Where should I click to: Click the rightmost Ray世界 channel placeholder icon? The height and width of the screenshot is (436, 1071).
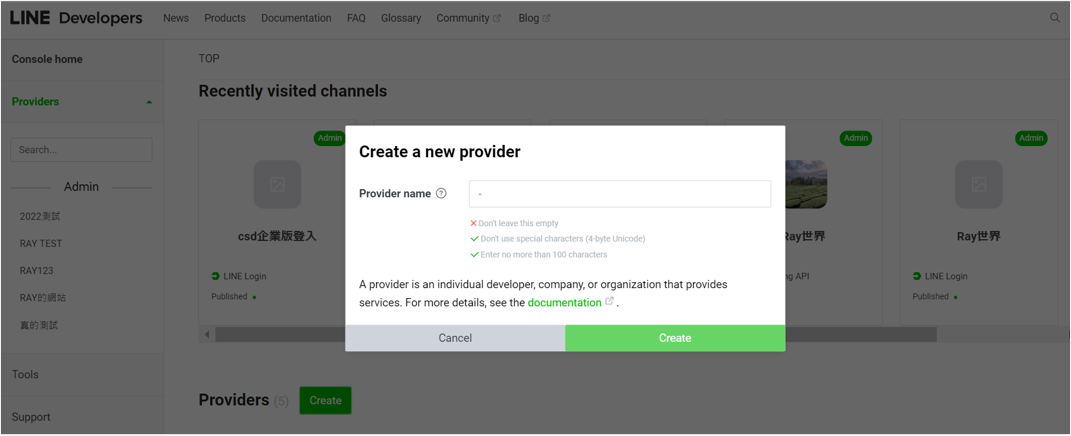coord(978,184)
